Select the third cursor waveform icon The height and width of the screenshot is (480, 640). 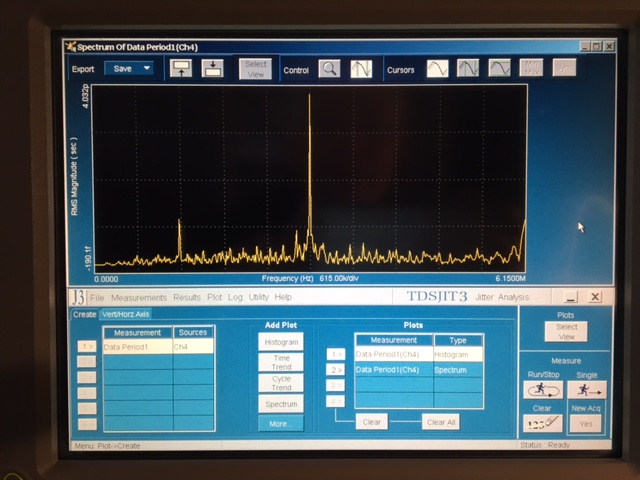pos(500,68)
